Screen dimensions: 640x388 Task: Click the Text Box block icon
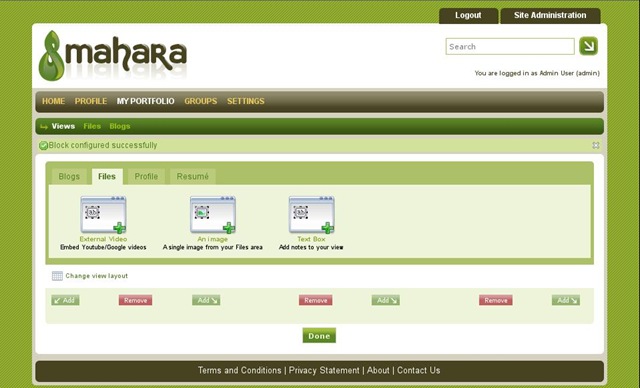click(311, 215)
